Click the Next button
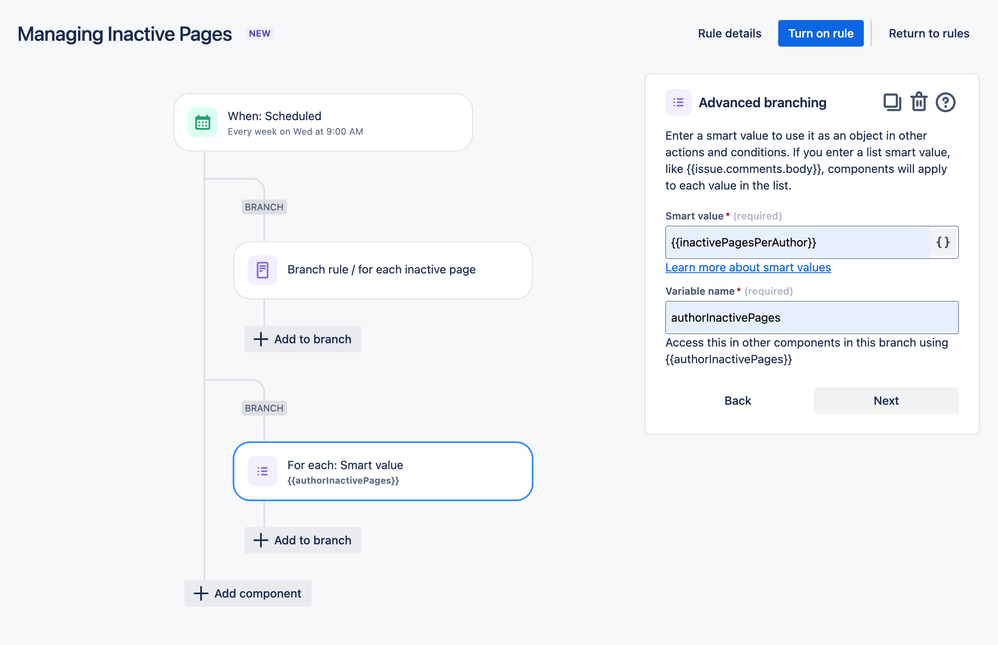998x645 pixels. pos(886,400)
